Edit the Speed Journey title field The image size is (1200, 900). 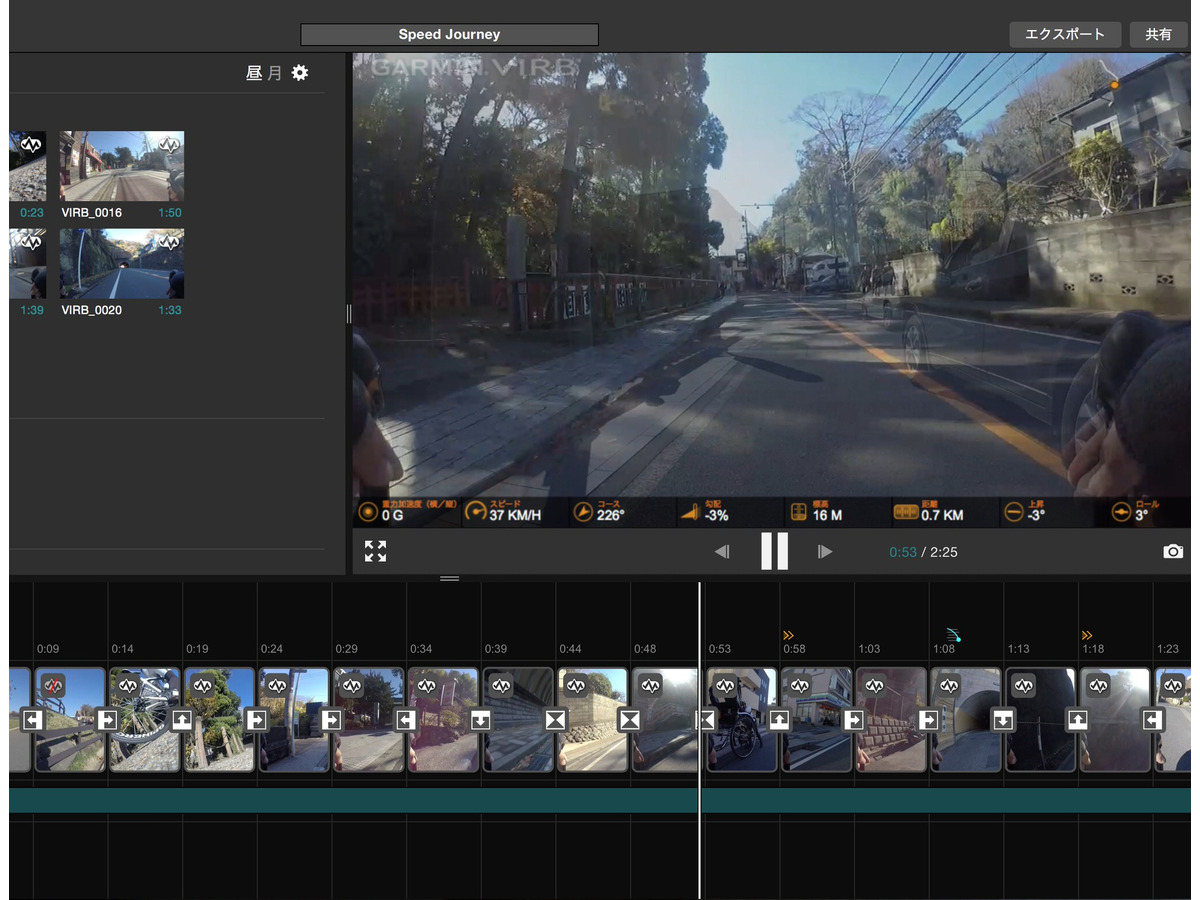[449, 35]
